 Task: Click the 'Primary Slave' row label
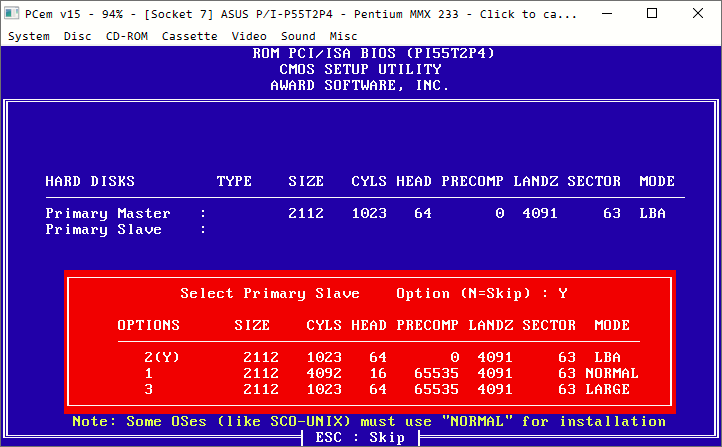(x=104, y=230)
